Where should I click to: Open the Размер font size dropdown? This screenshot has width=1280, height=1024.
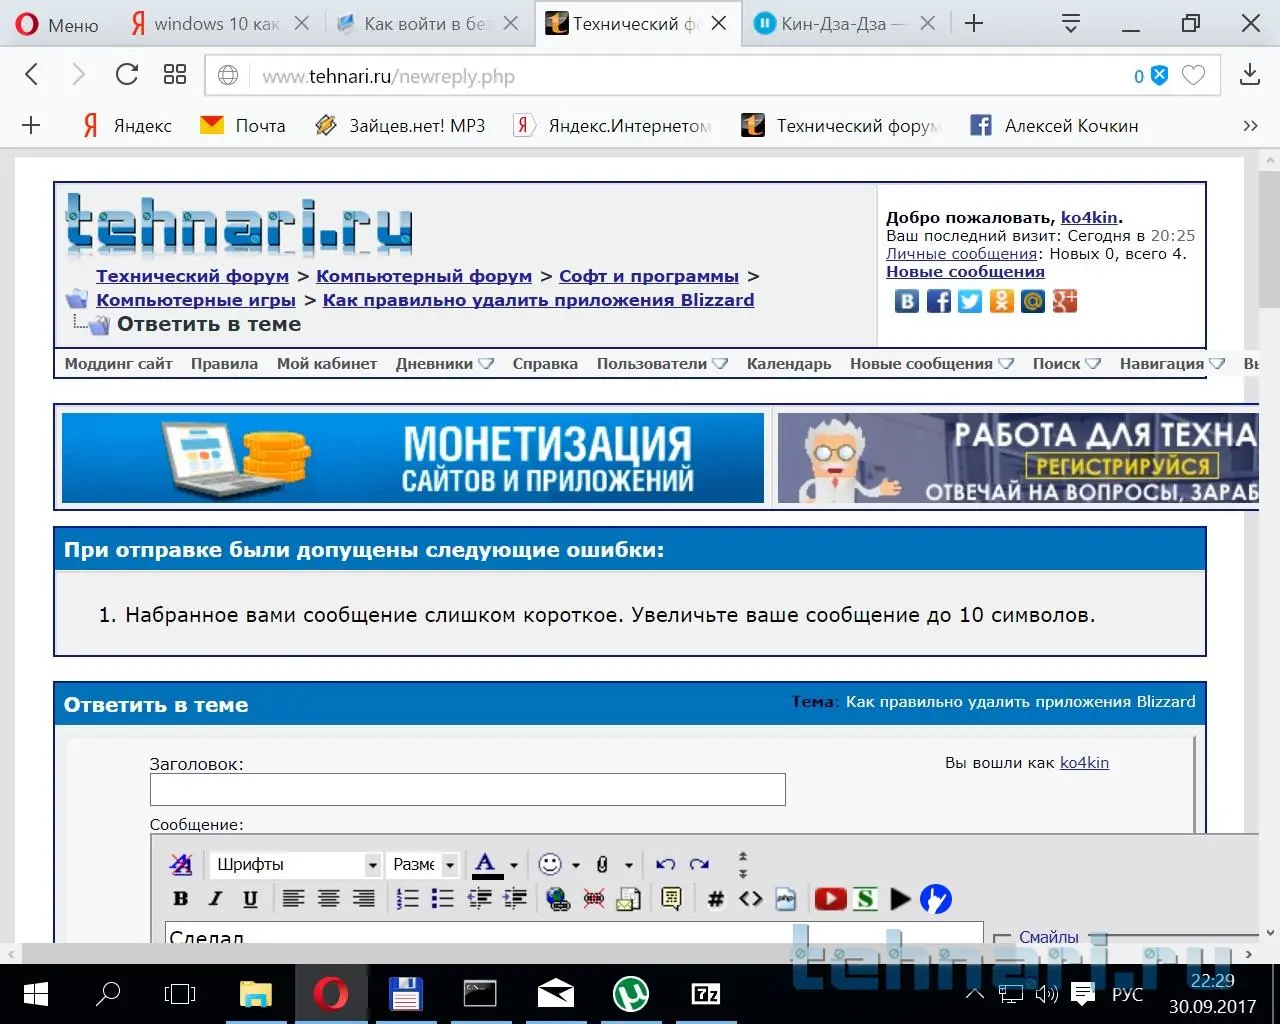tap(423, 865)
